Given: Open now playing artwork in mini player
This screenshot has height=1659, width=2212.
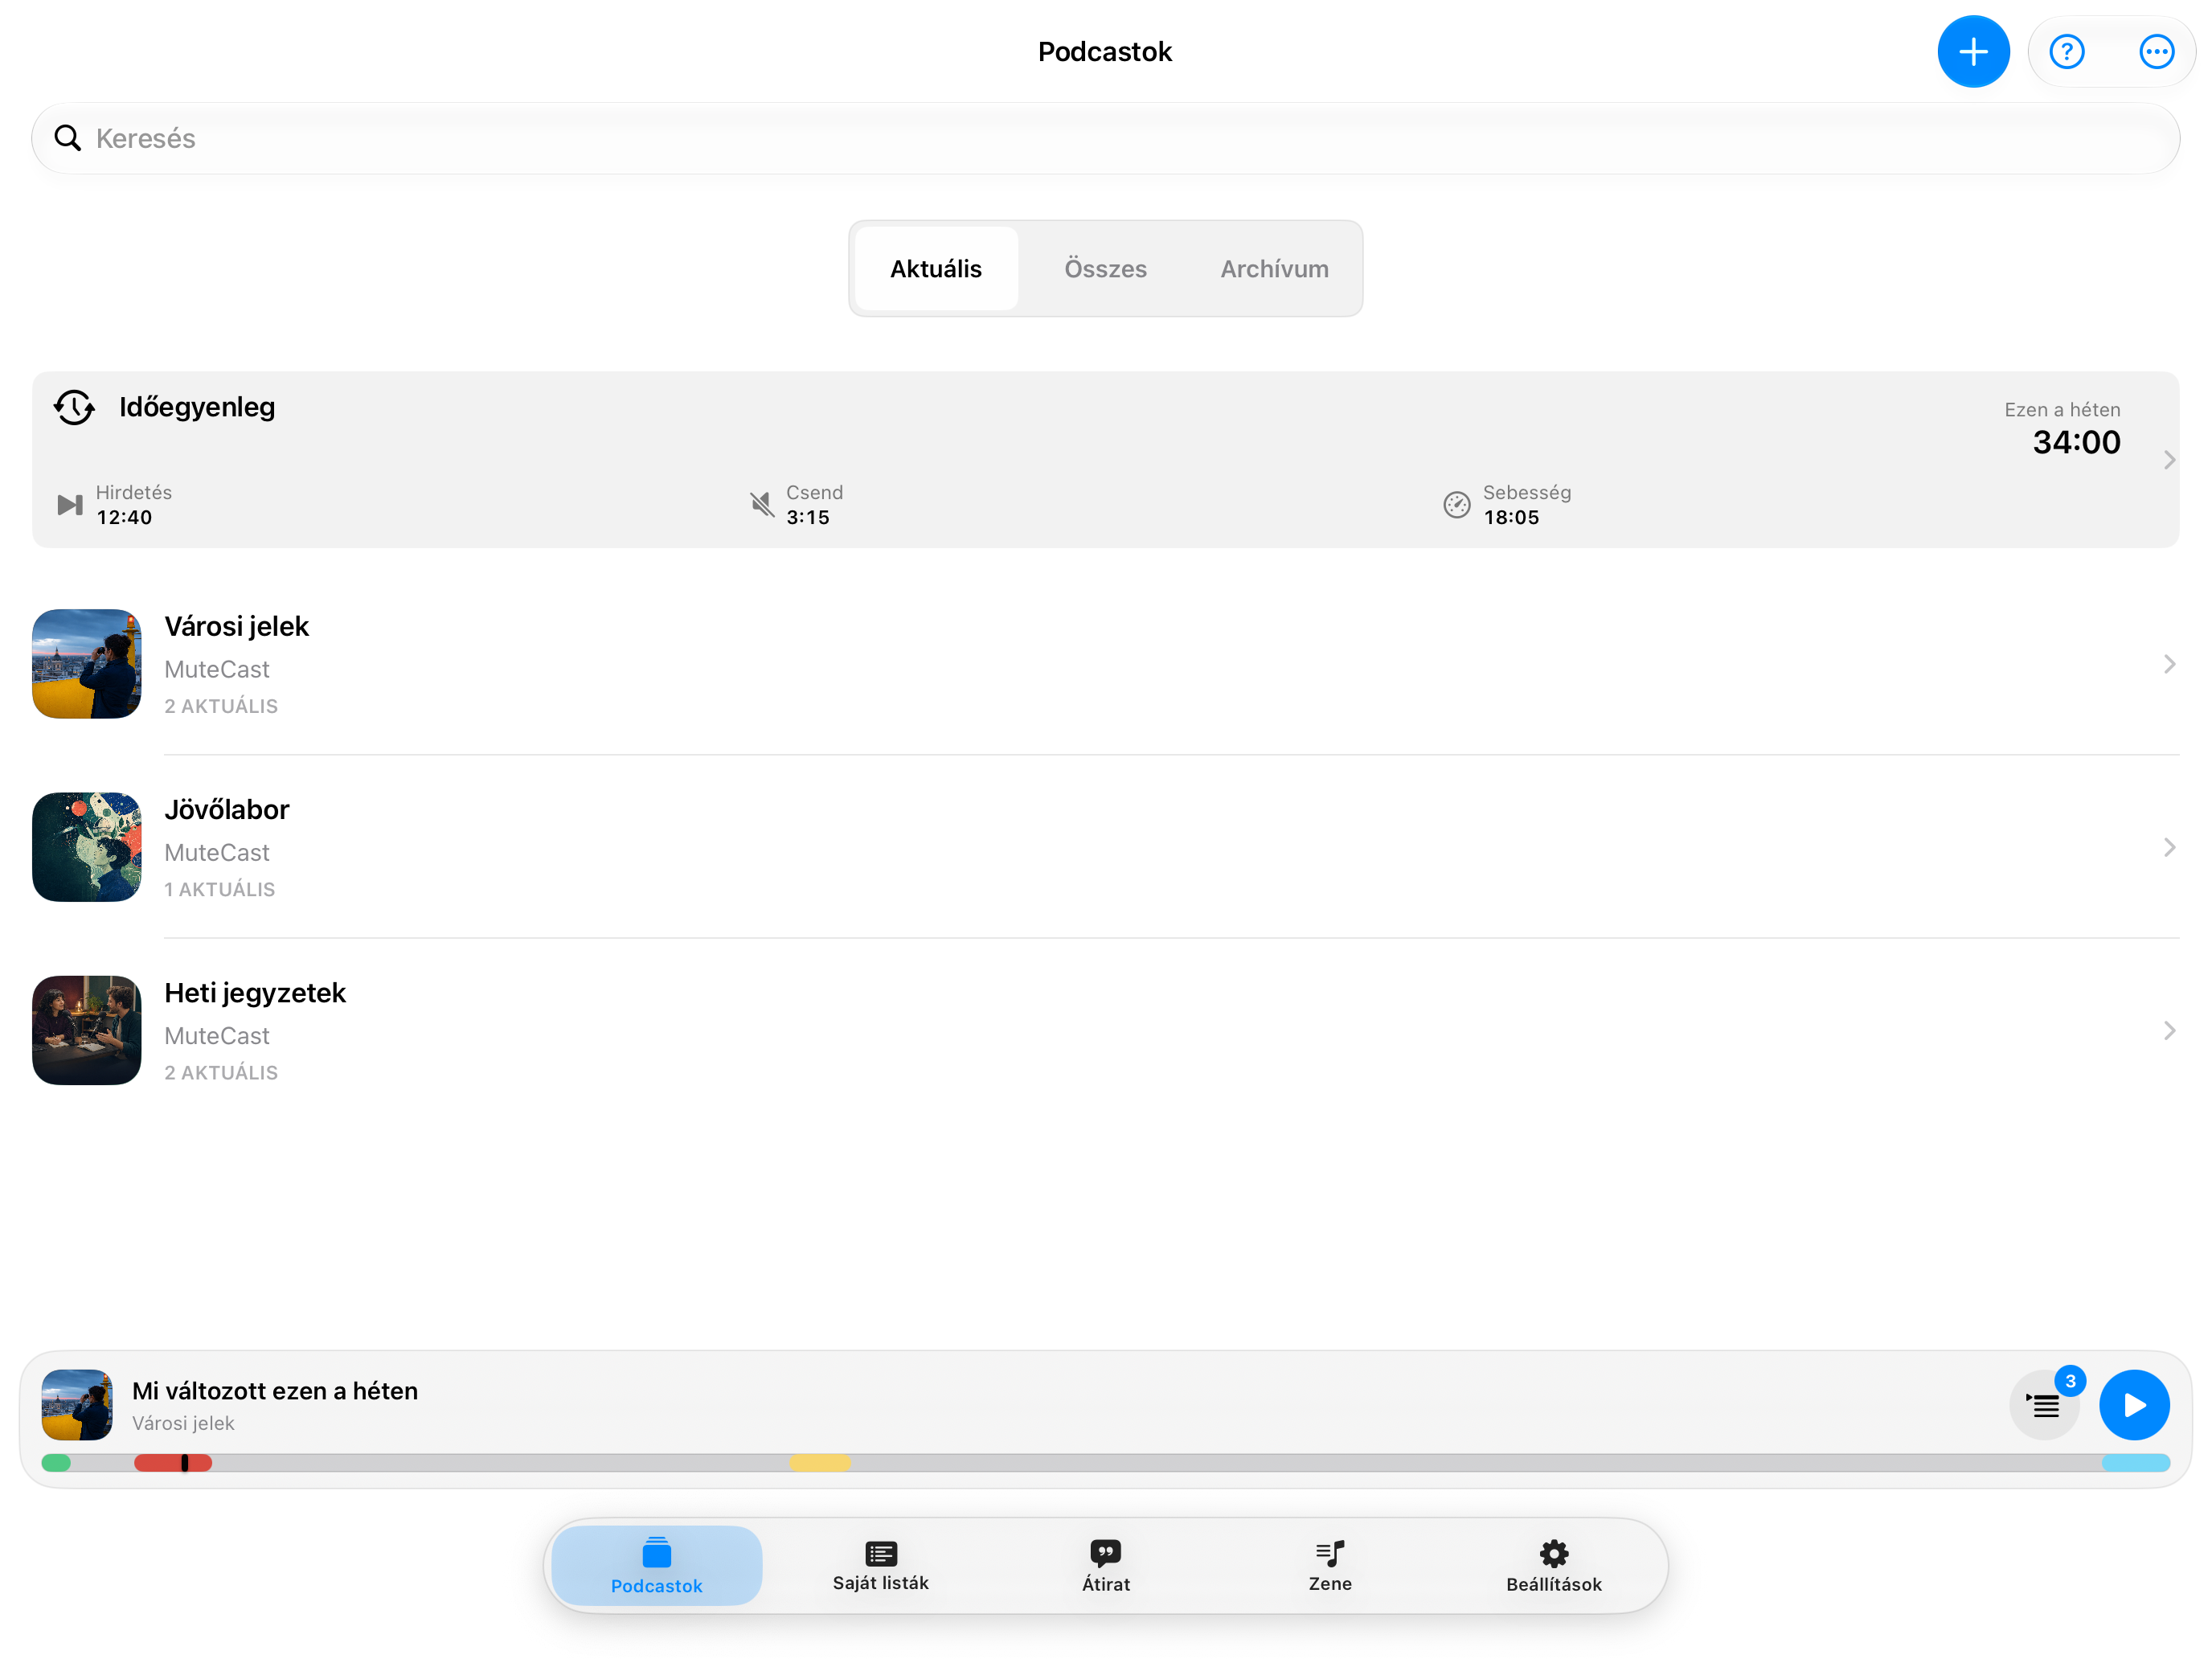Looking at the screenshot, I should click(77, 1404).
